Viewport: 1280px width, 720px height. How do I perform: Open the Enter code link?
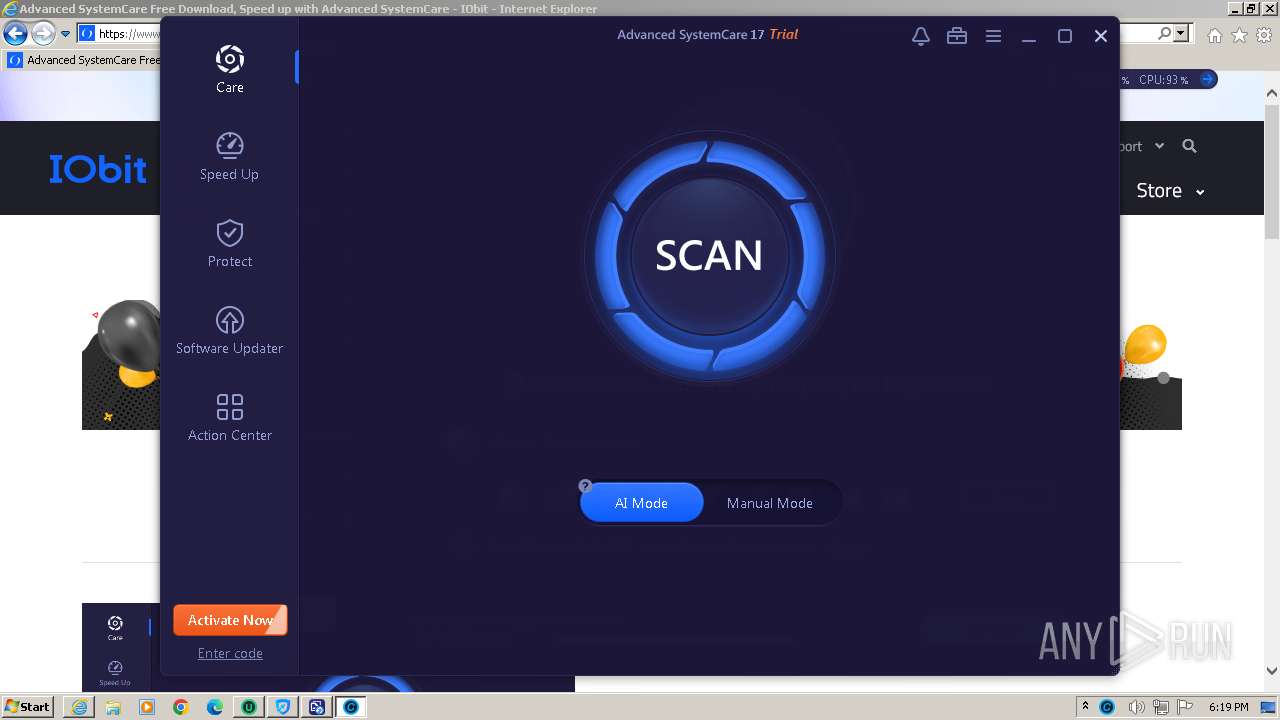pyautogui.click(x=230, y=653)
